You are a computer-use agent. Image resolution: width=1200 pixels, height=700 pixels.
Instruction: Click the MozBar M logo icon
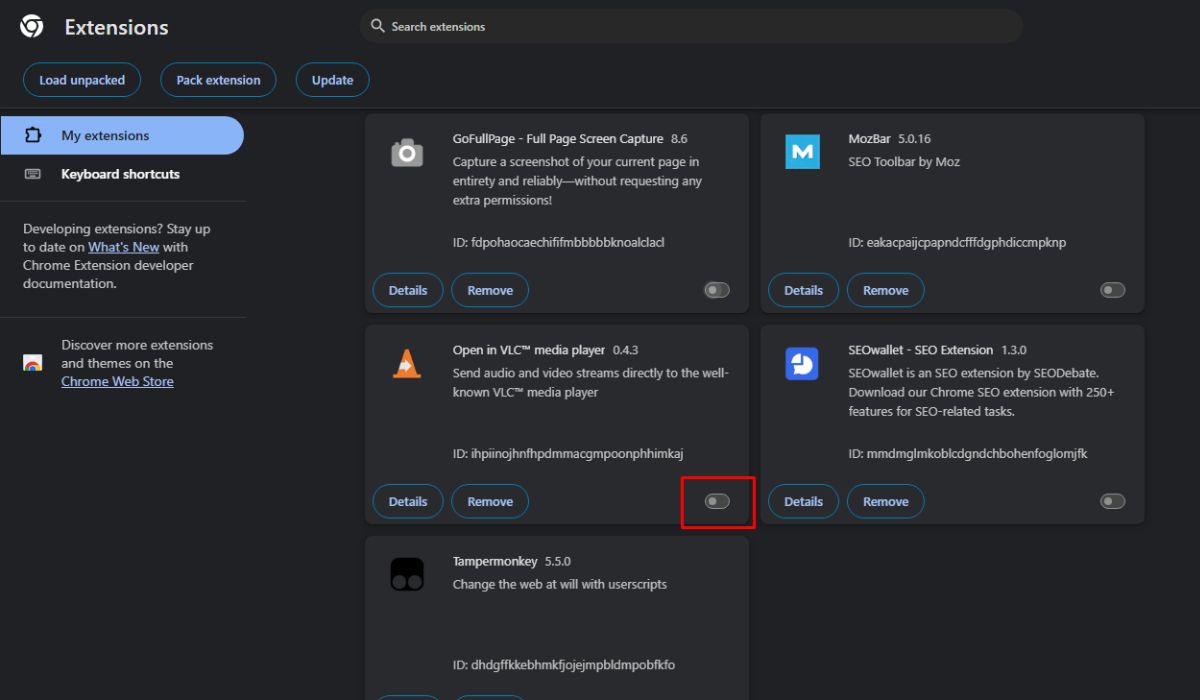coord(802,151)
